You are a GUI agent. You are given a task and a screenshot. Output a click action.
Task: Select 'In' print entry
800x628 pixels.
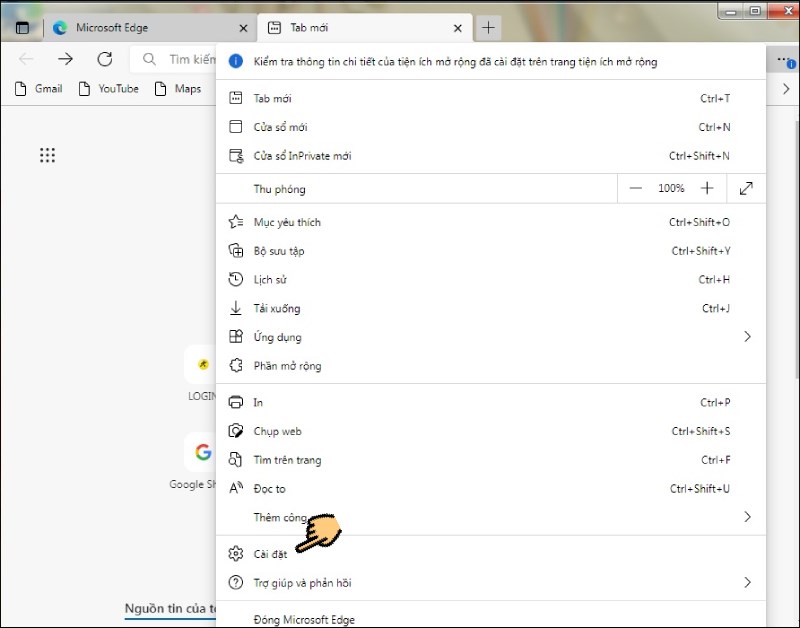click(x=491, y=403)
